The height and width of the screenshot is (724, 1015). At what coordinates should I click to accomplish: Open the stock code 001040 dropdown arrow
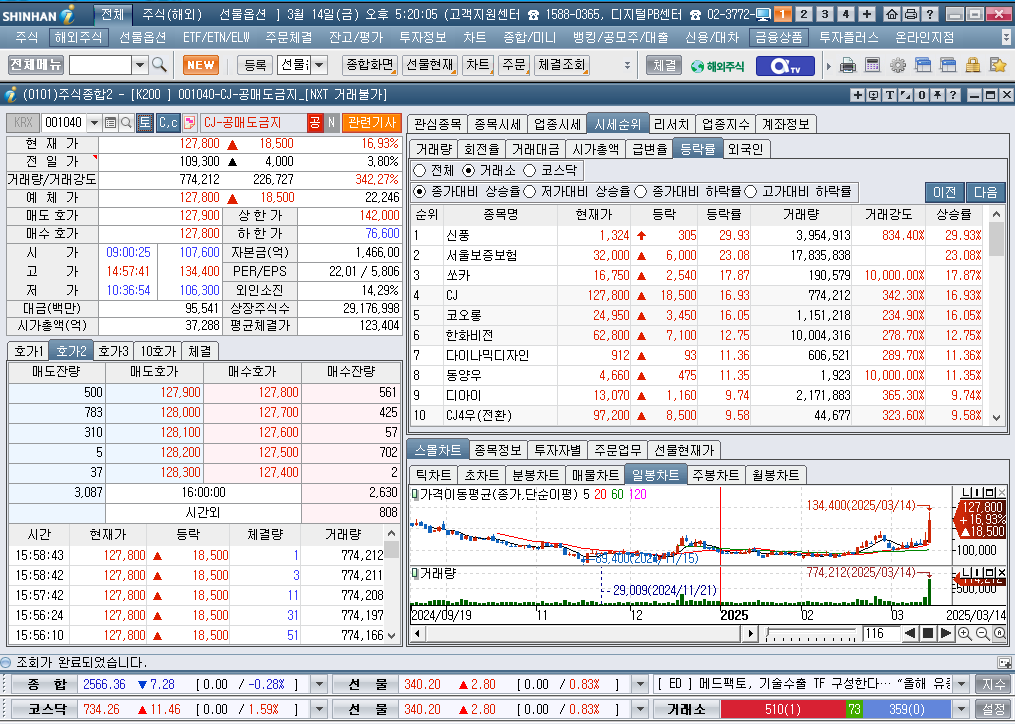[95, 122]
